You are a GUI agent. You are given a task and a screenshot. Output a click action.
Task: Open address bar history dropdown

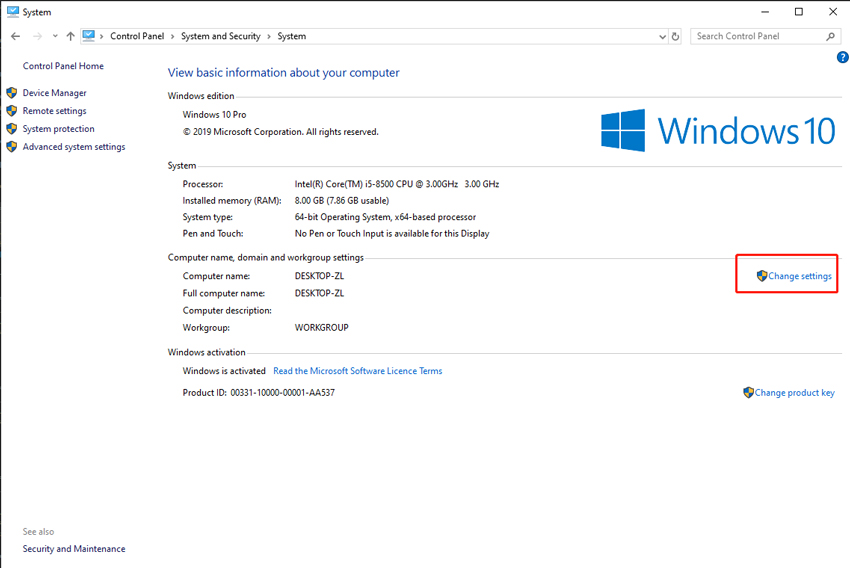(x=662, y=36)
